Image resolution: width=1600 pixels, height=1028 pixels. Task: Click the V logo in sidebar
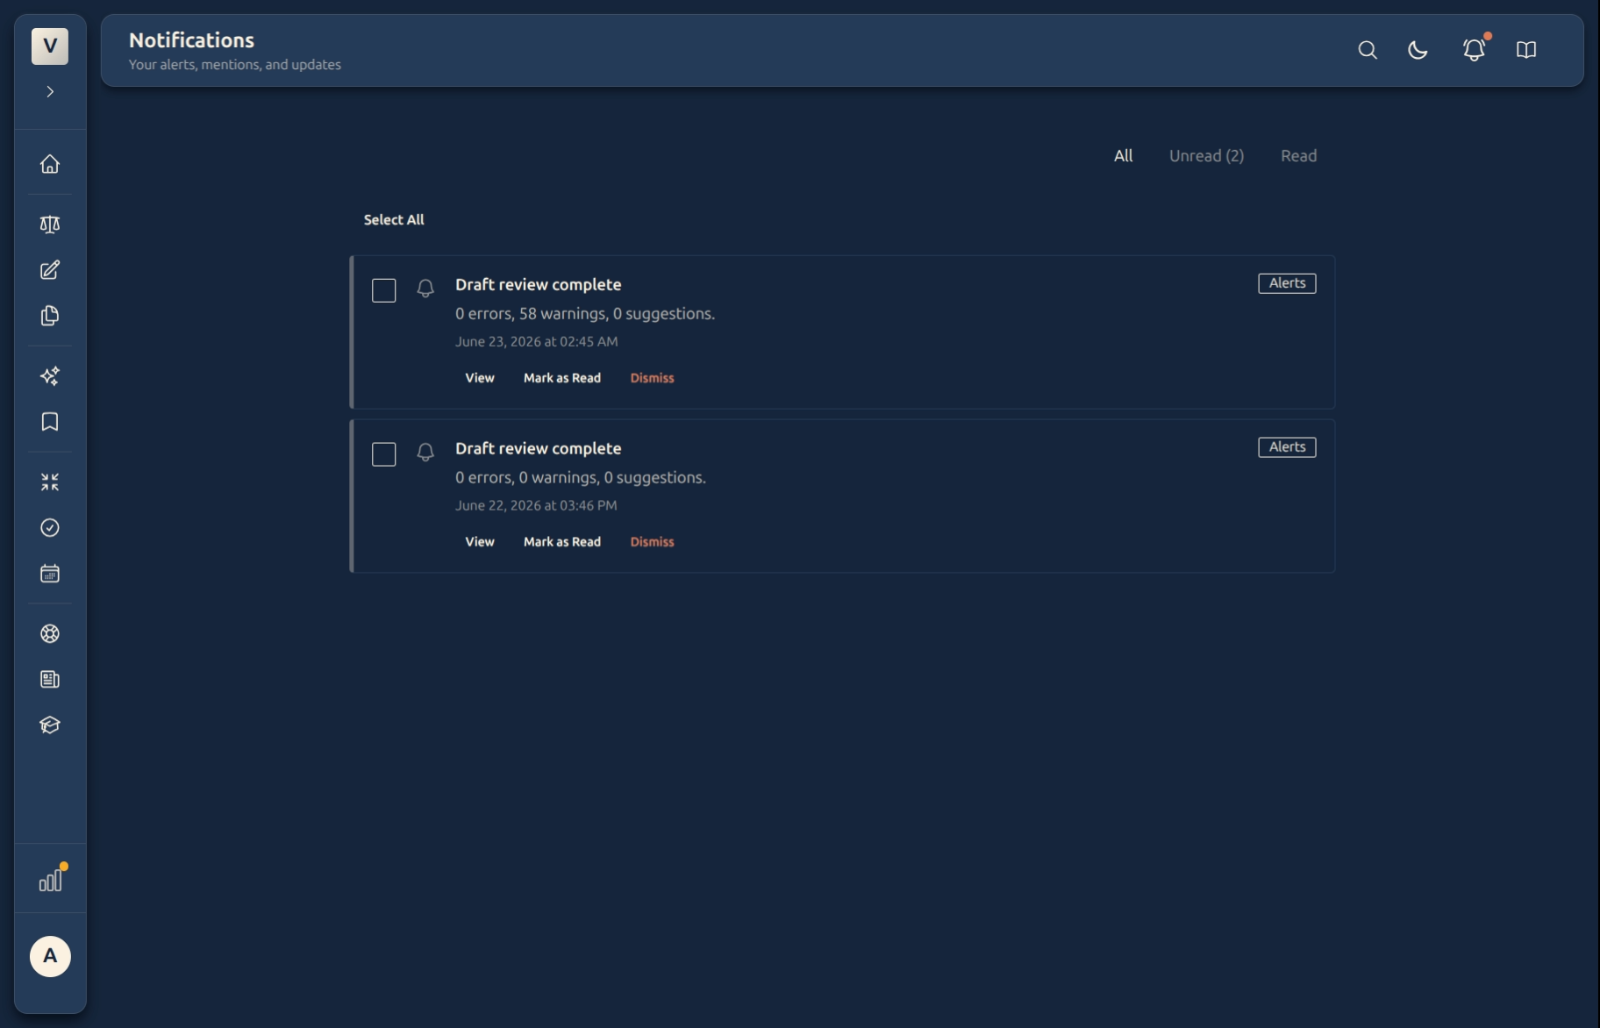pyautogui.click(x=50, y=46)
